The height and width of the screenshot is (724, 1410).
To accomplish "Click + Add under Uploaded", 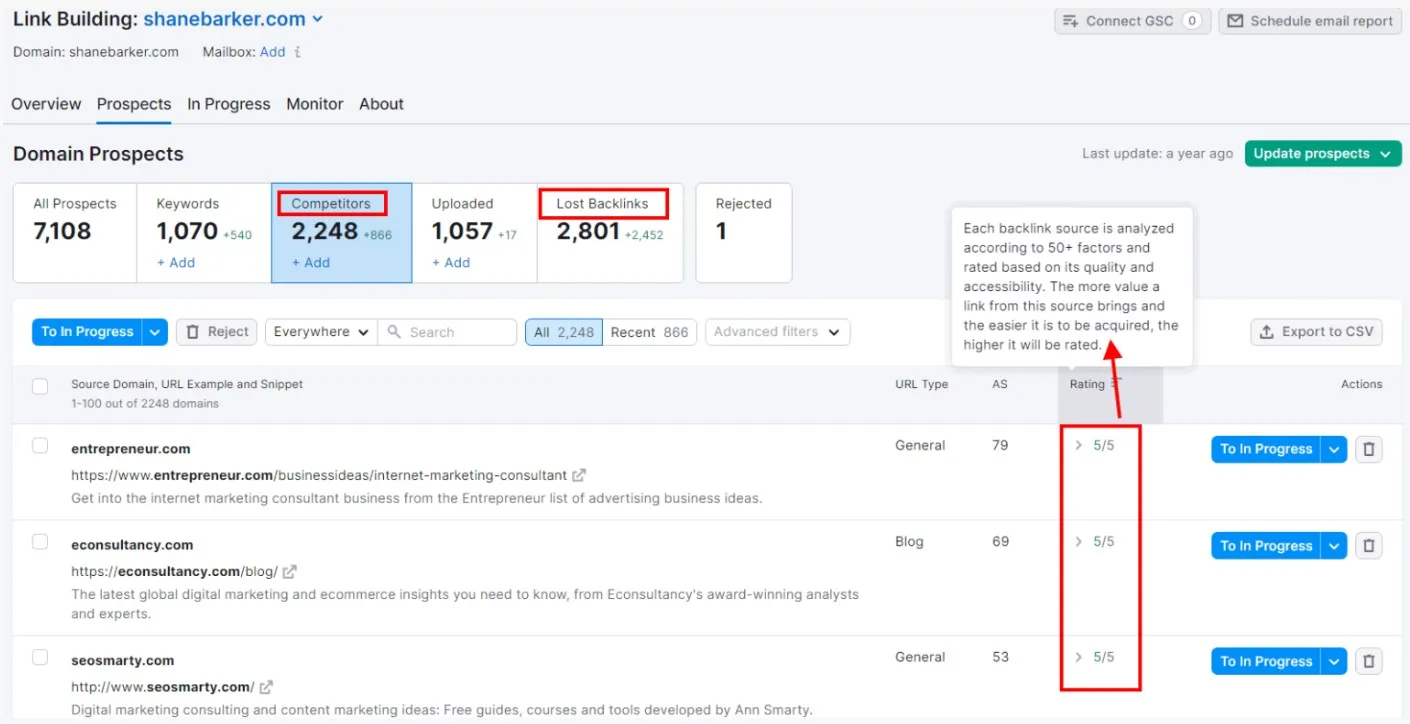I will (x=451, y=262).
